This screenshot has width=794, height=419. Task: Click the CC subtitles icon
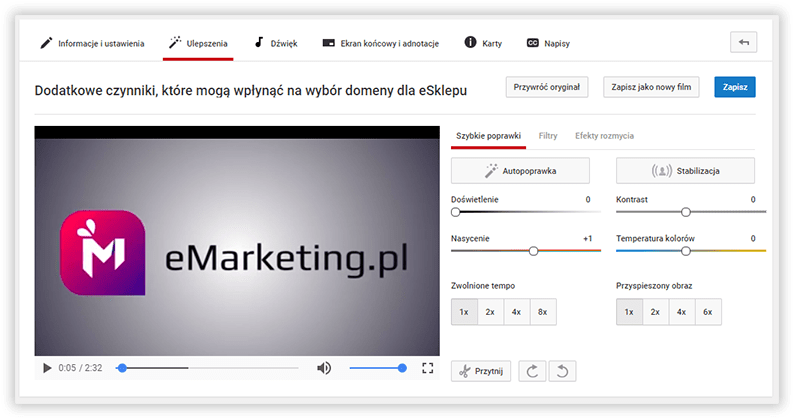click(533, 43)
